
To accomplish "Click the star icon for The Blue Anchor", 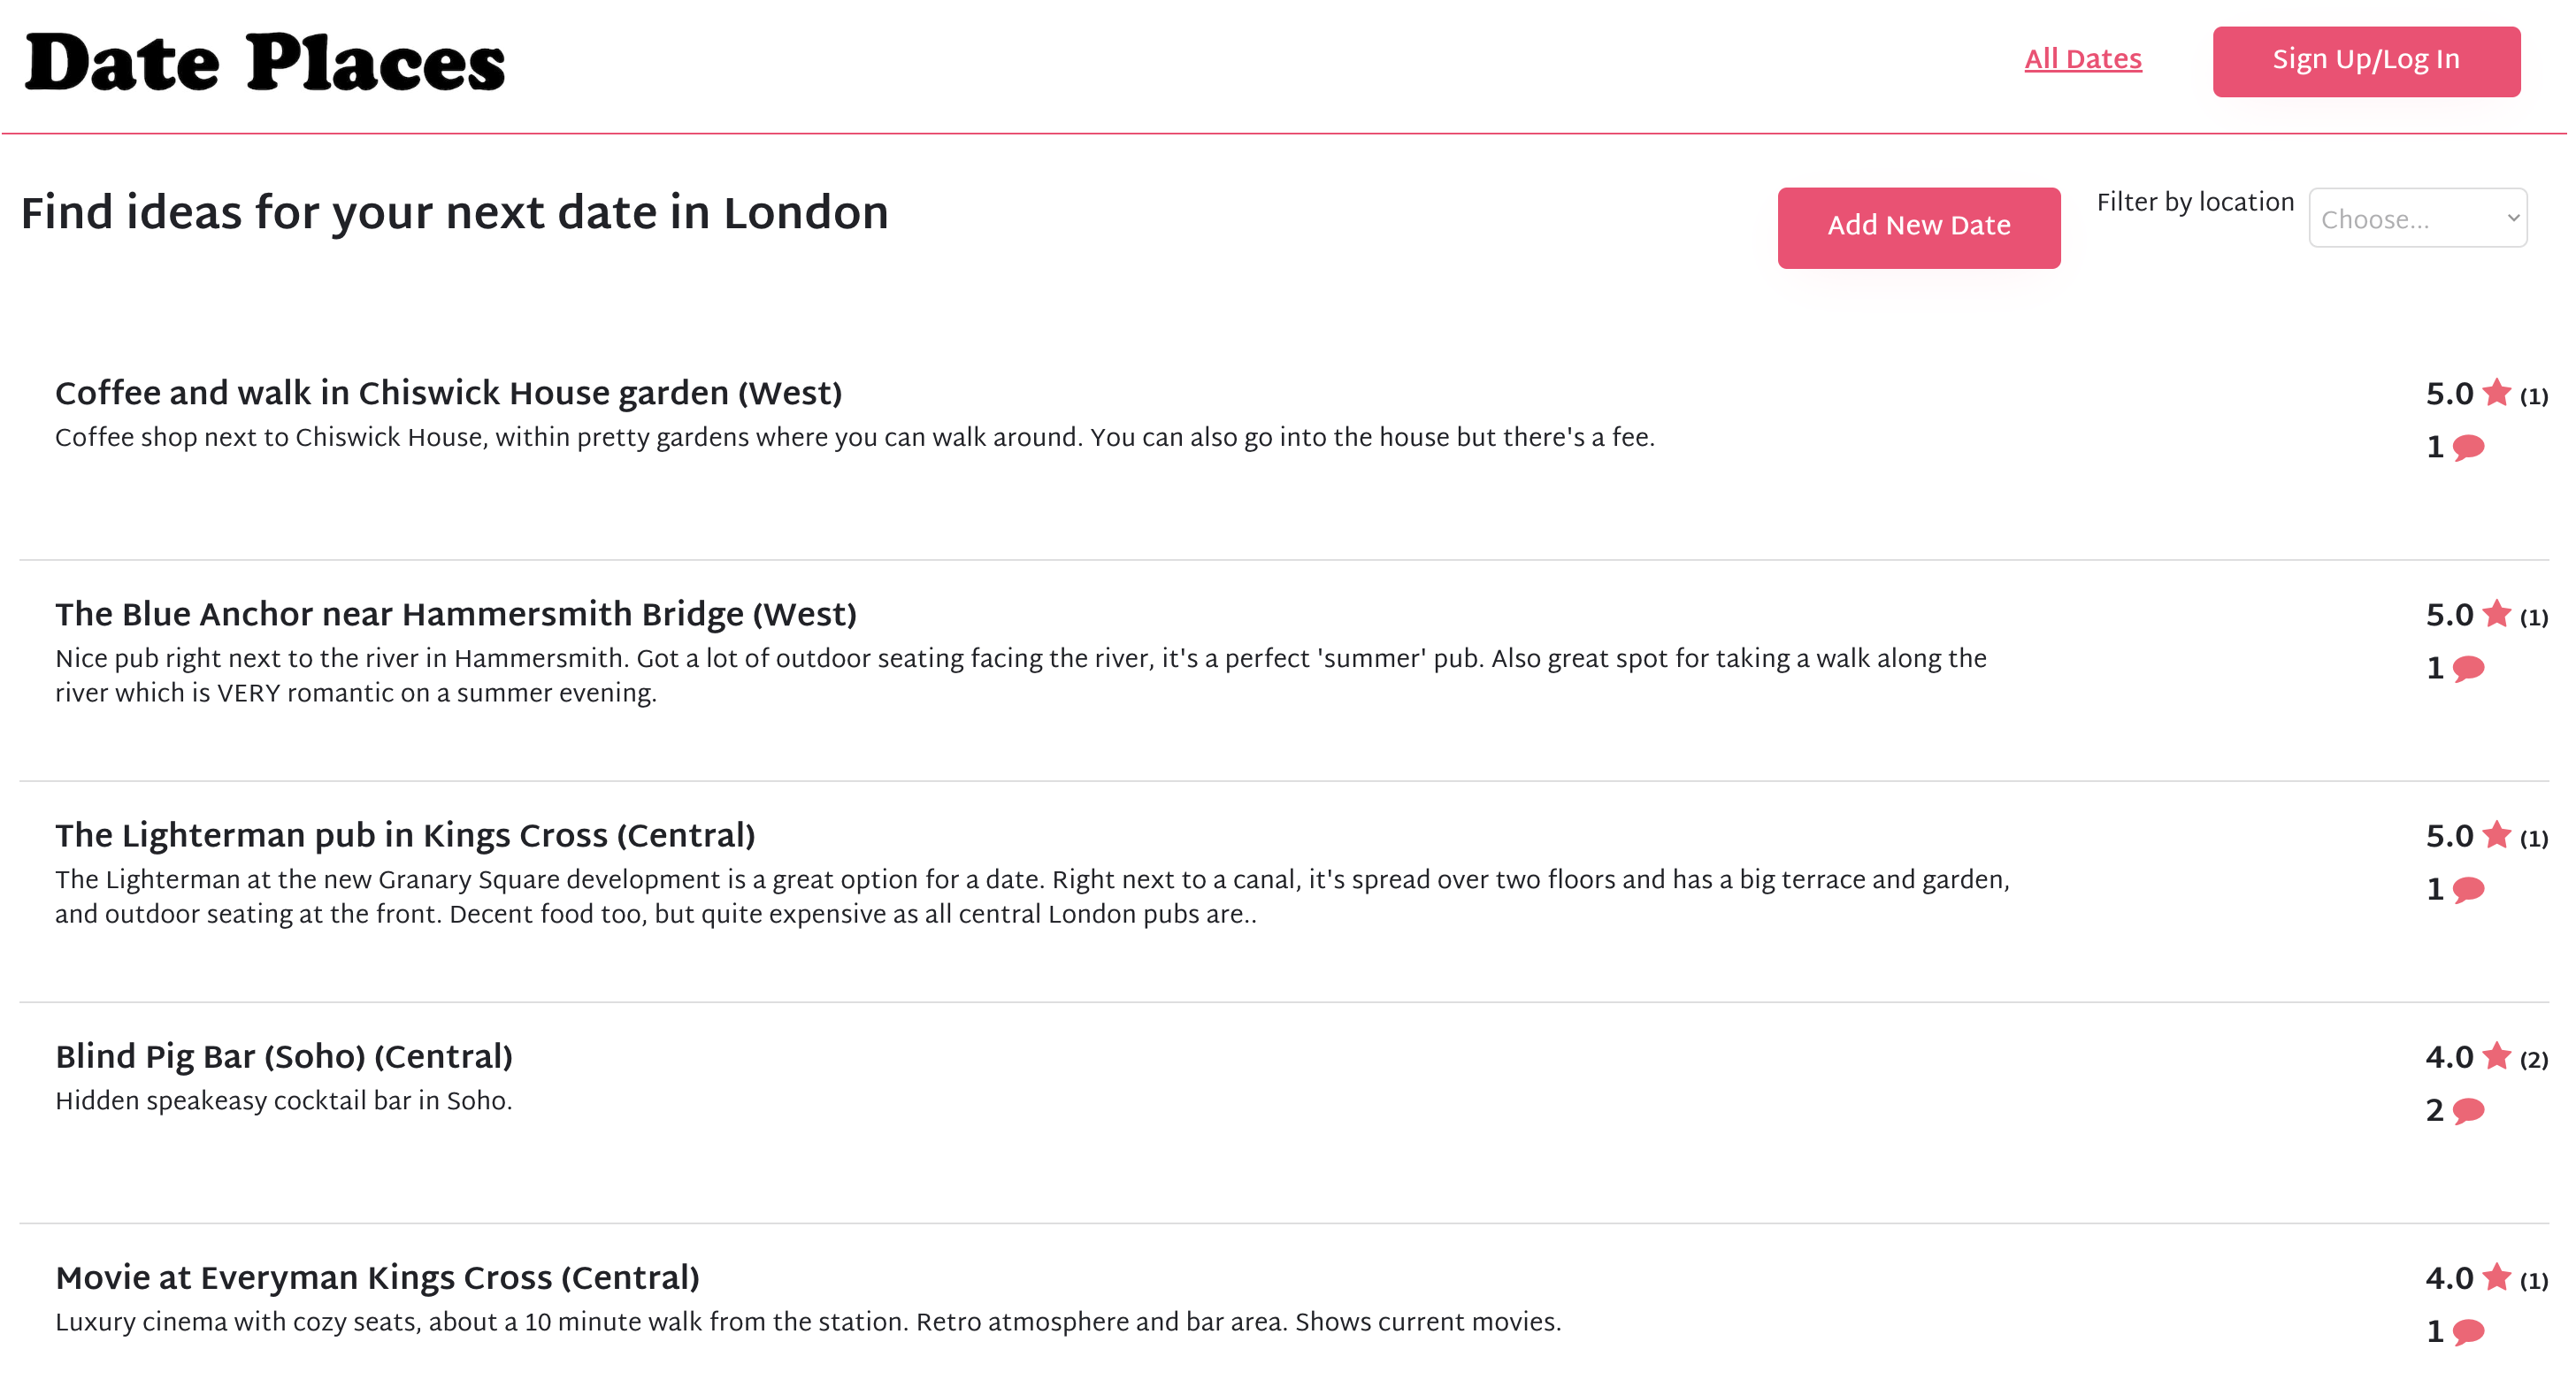I will coord(2497,613).
